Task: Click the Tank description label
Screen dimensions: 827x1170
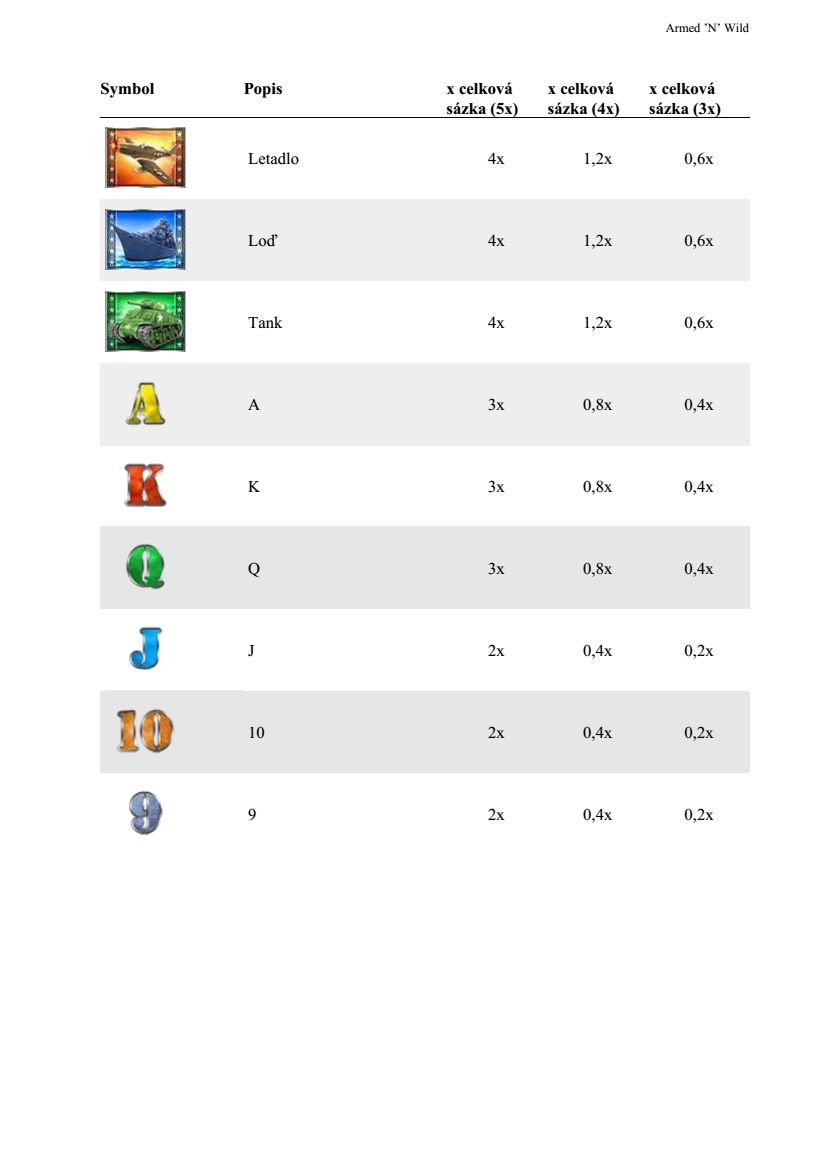Action: click(265, 322)
